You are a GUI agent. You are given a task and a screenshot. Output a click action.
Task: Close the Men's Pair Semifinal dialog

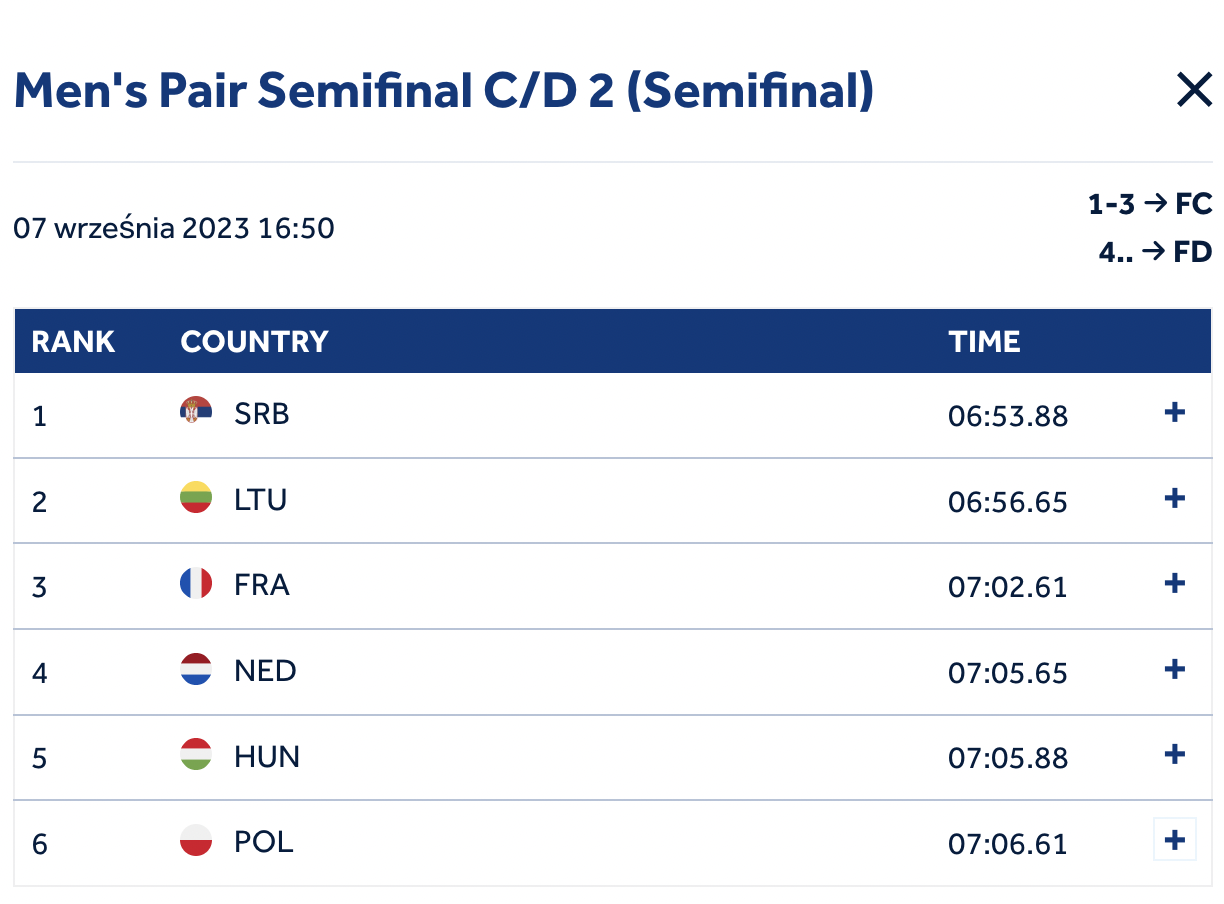coord(1194,91)
